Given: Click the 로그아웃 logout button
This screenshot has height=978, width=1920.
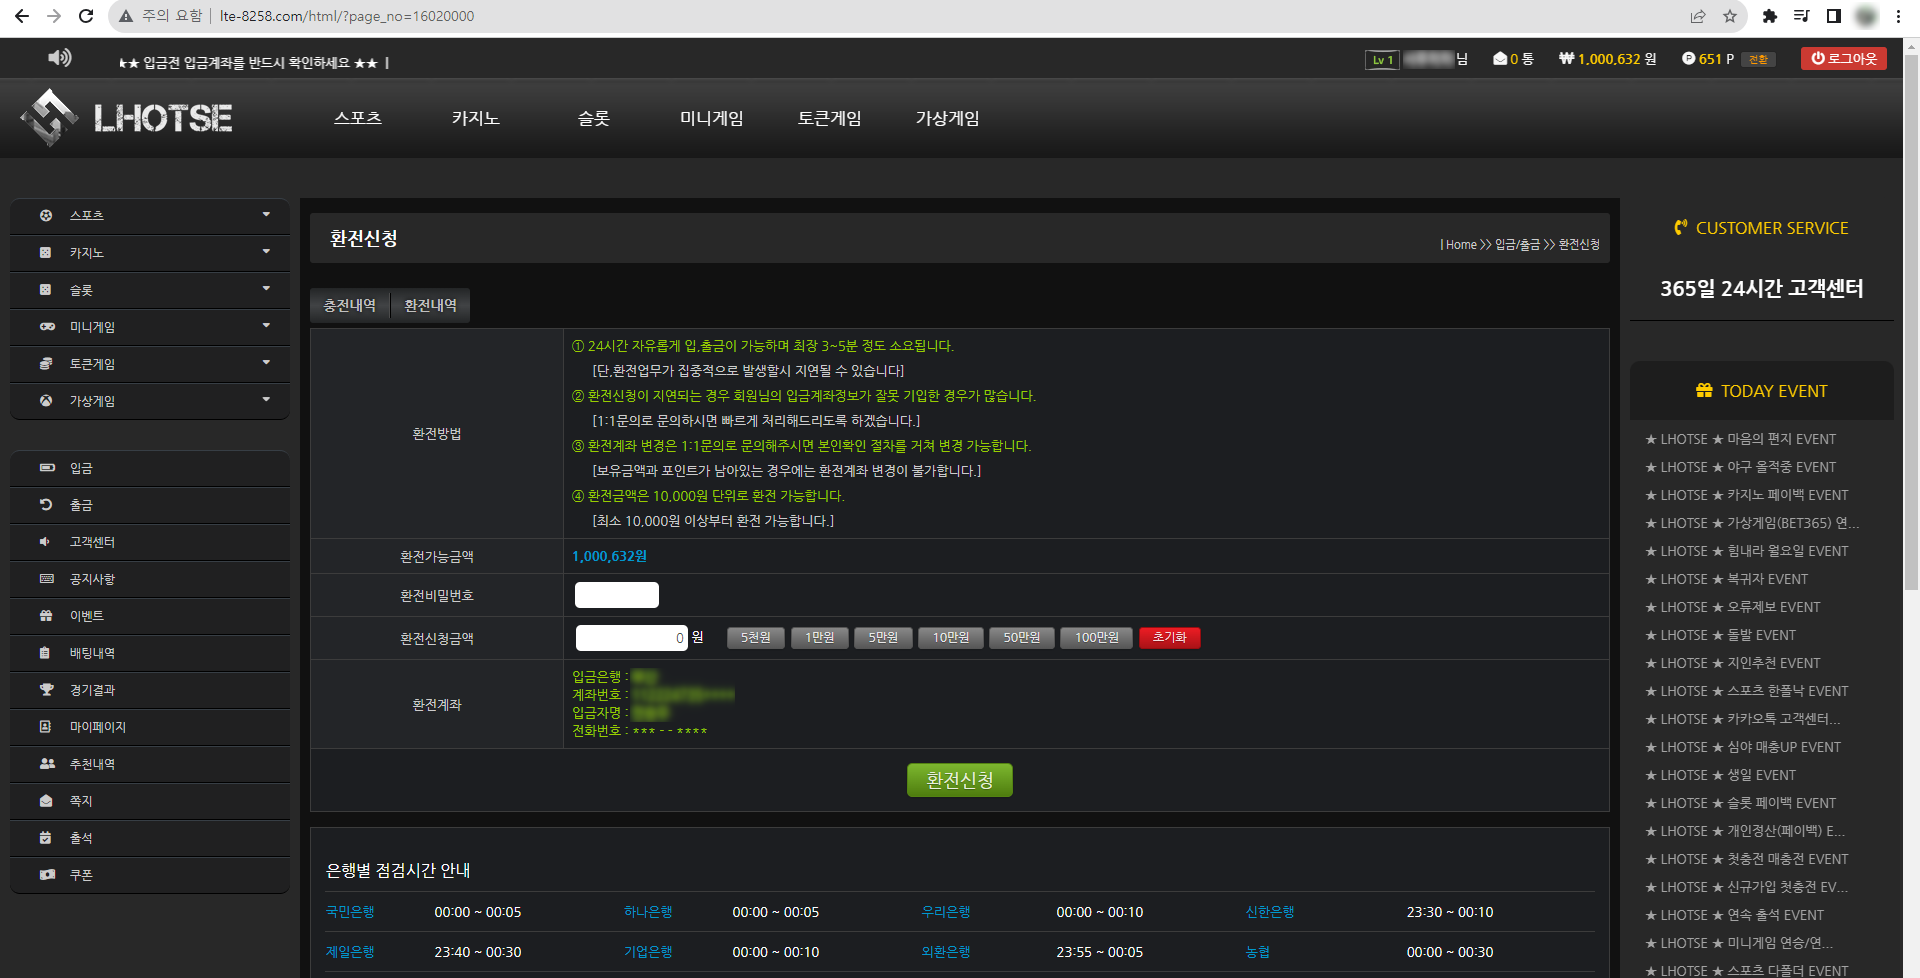Looking at the screenshot, I should 1844,59.
